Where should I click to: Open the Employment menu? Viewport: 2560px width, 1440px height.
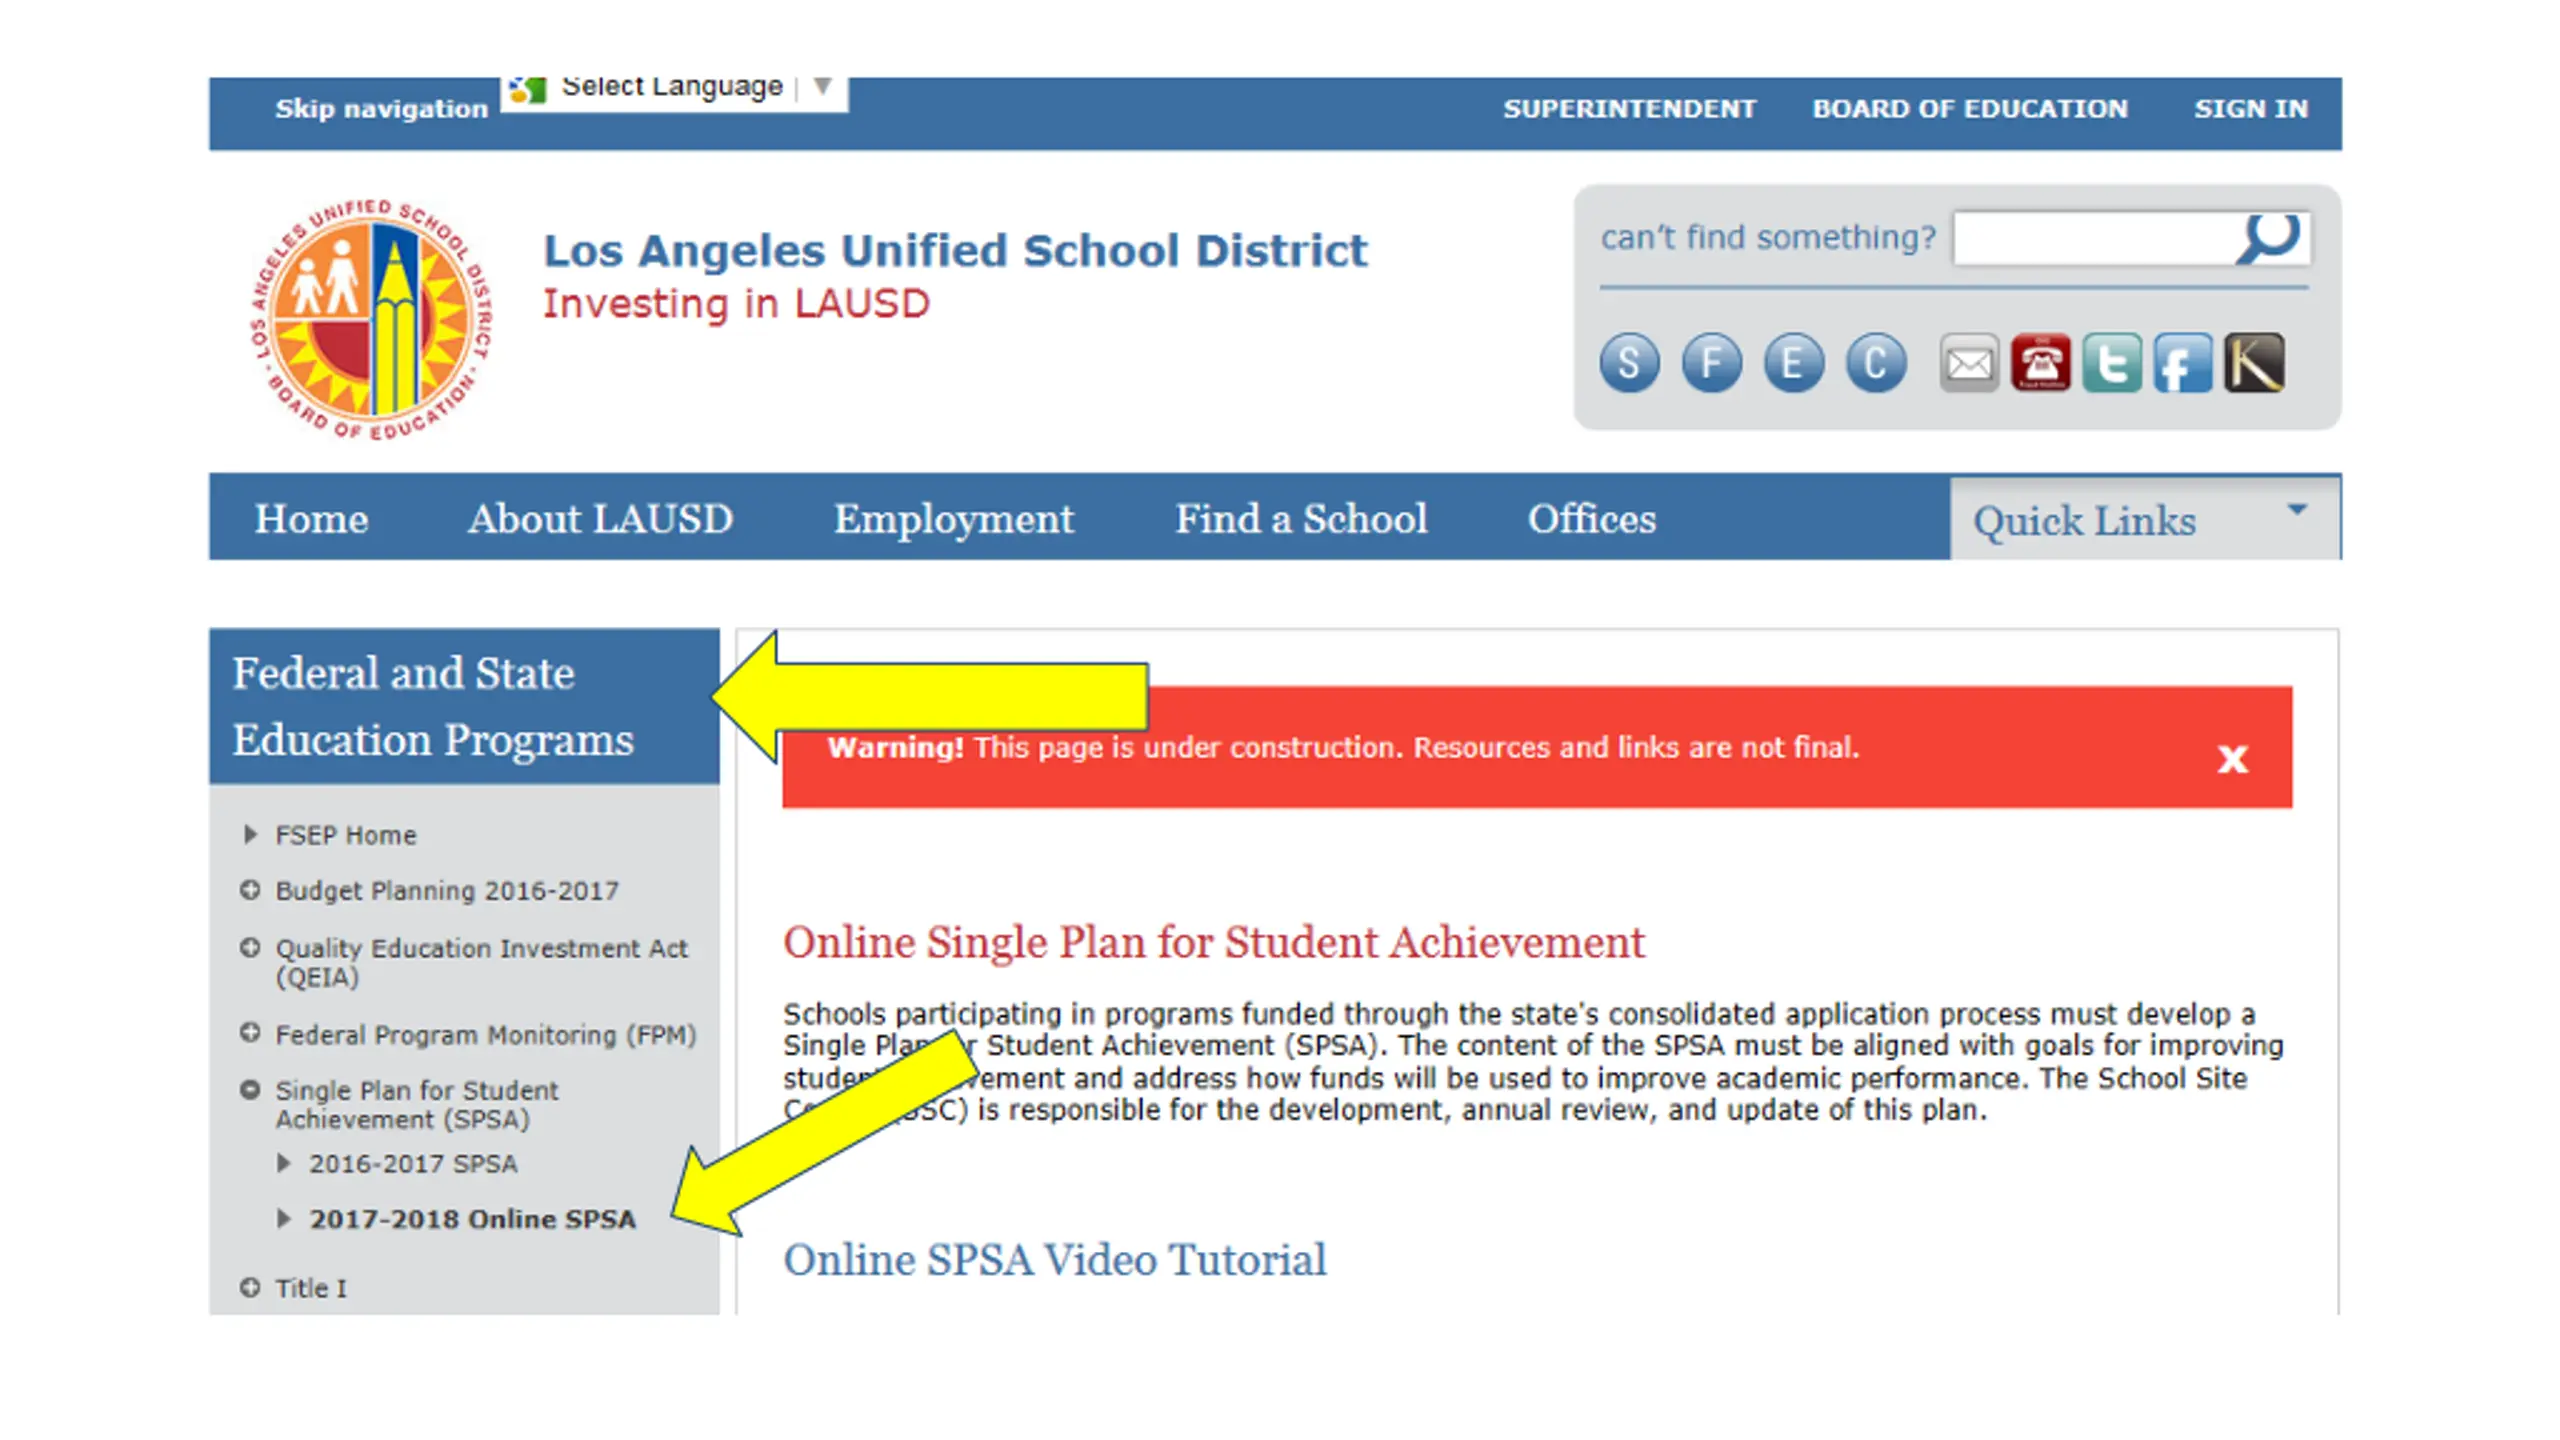pyautogui.click(x=954, y=519)
